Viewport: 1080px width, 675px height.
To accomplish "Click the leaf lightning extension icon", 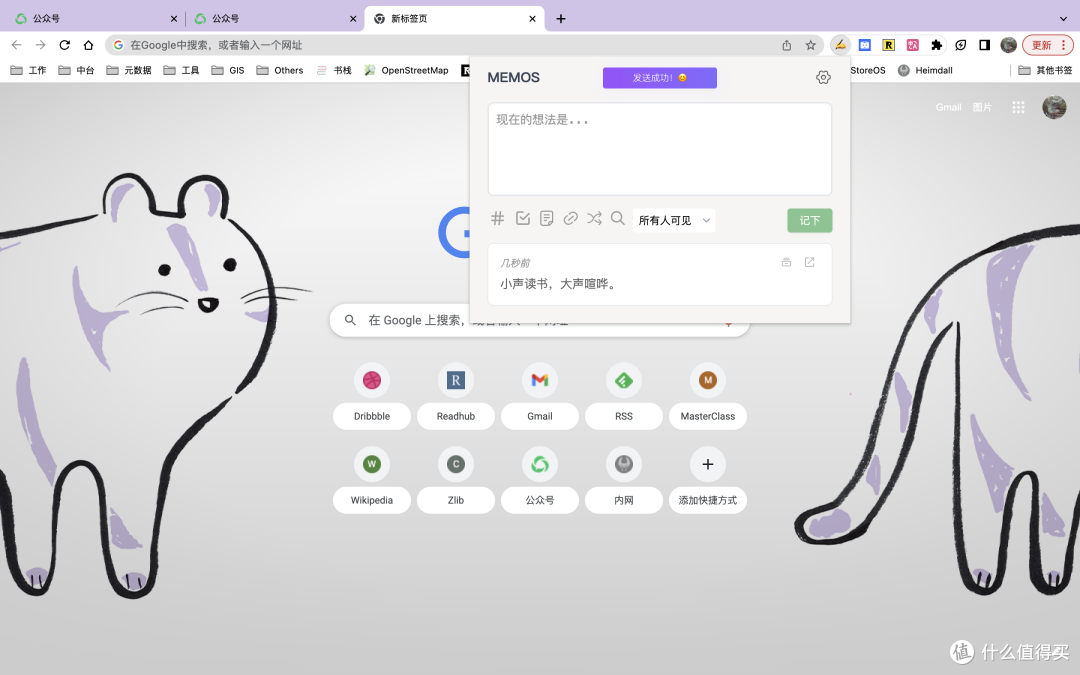I will coord(961,45).
